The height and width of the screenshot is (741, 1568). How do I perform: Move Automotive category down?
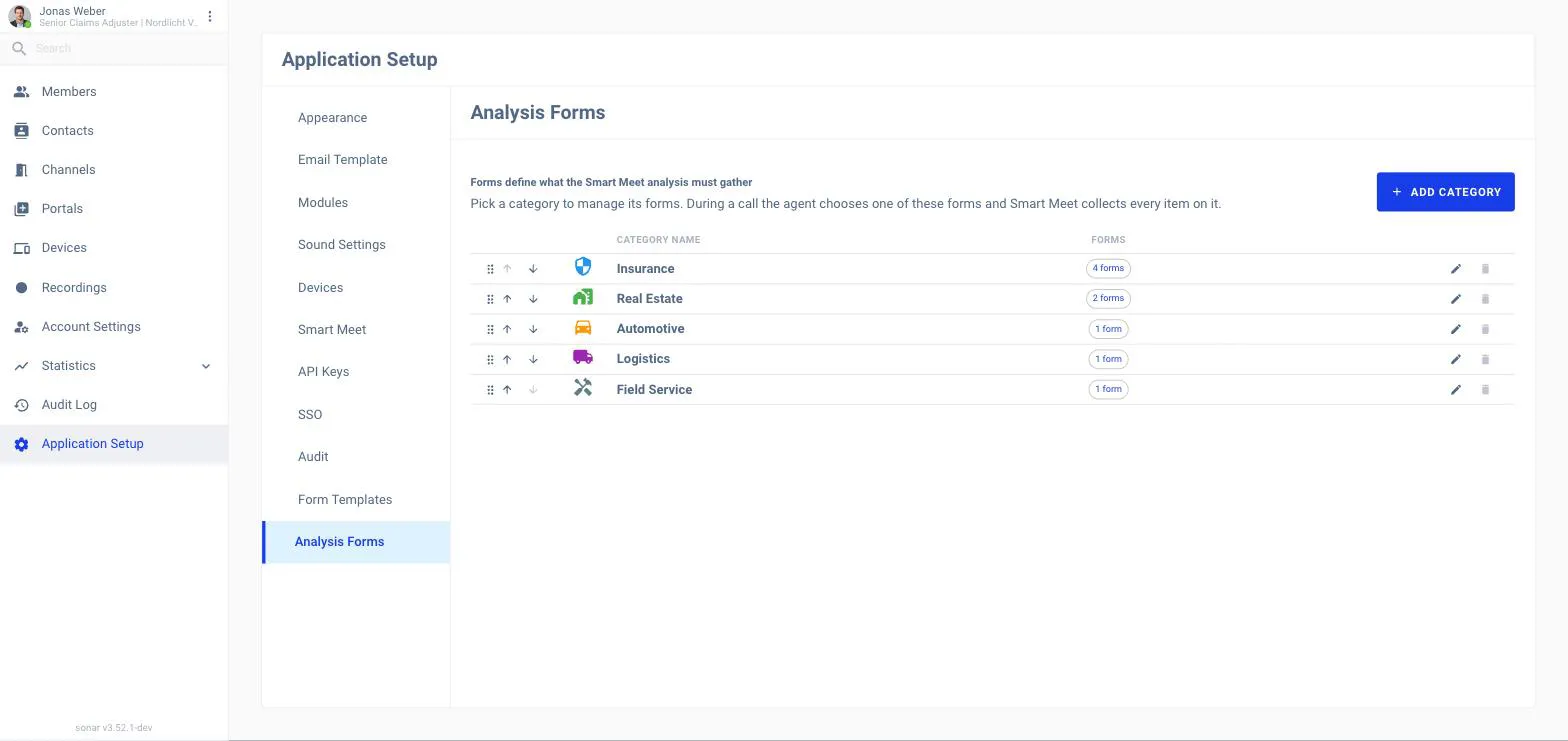(x=533, y=329)
